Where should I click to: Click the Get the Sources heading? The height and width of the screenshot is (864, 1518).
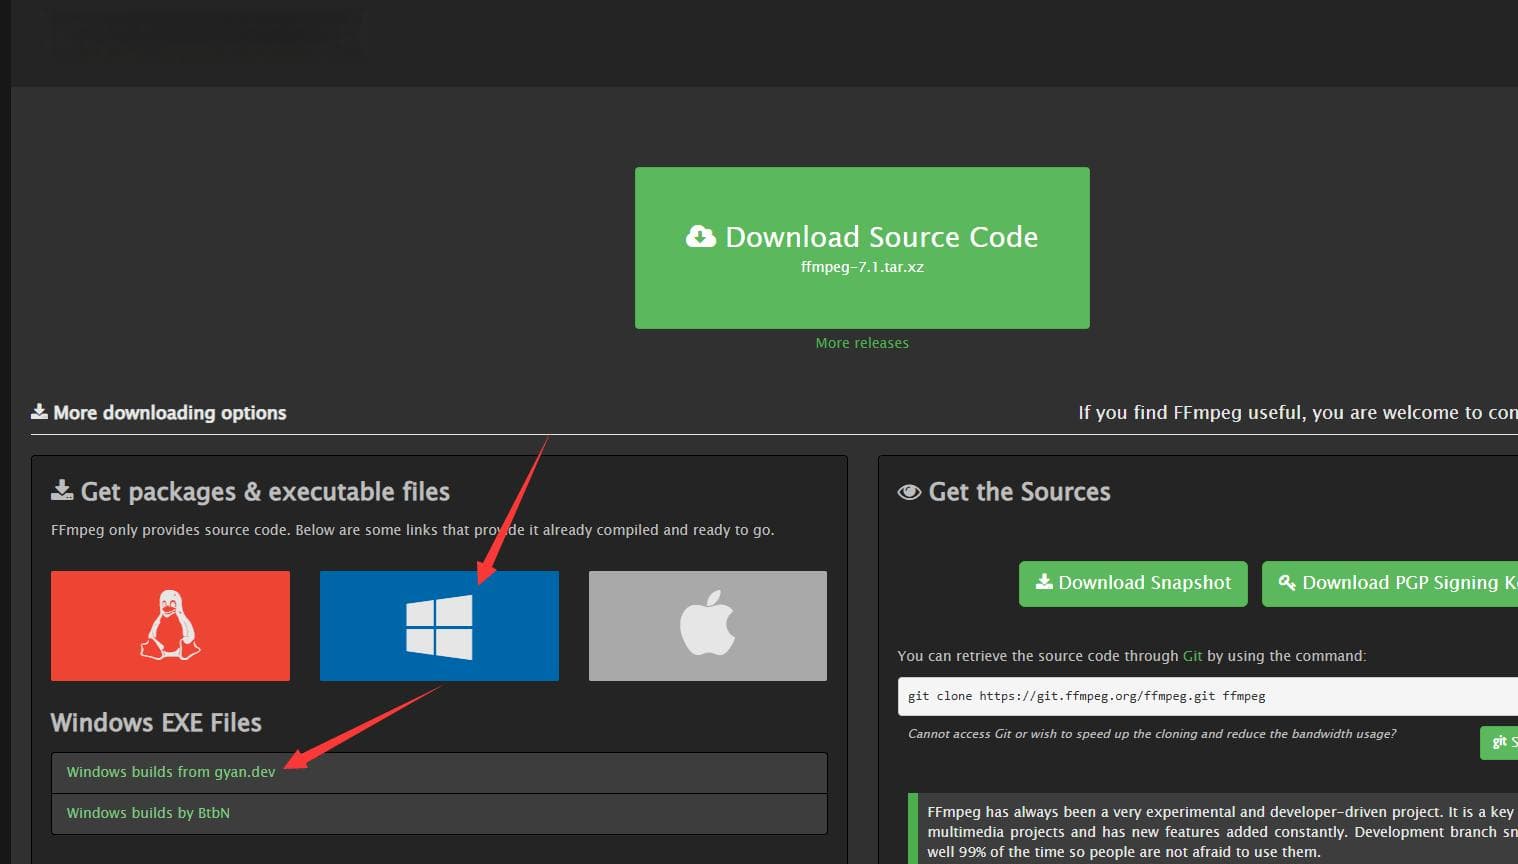point(1004,492)
